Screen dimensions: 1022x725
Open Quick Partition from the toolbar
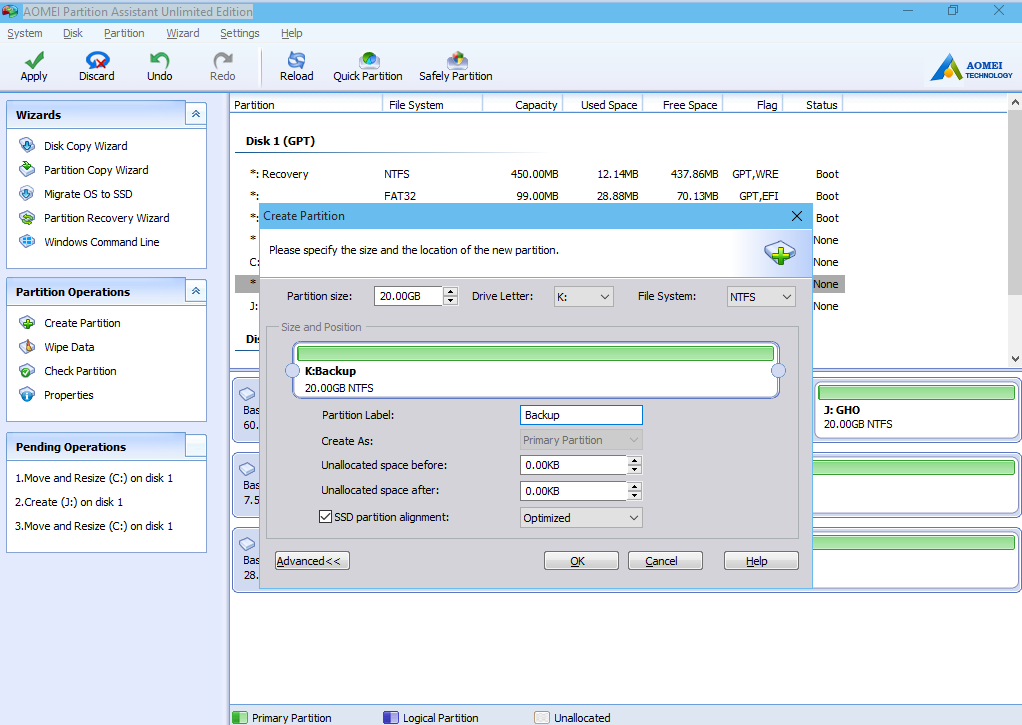pos(367,65)
